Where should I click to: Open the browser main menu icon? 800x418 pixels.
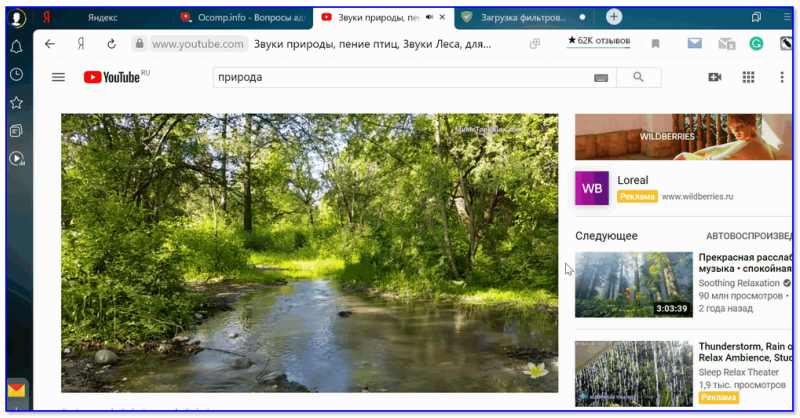[787, 17]
